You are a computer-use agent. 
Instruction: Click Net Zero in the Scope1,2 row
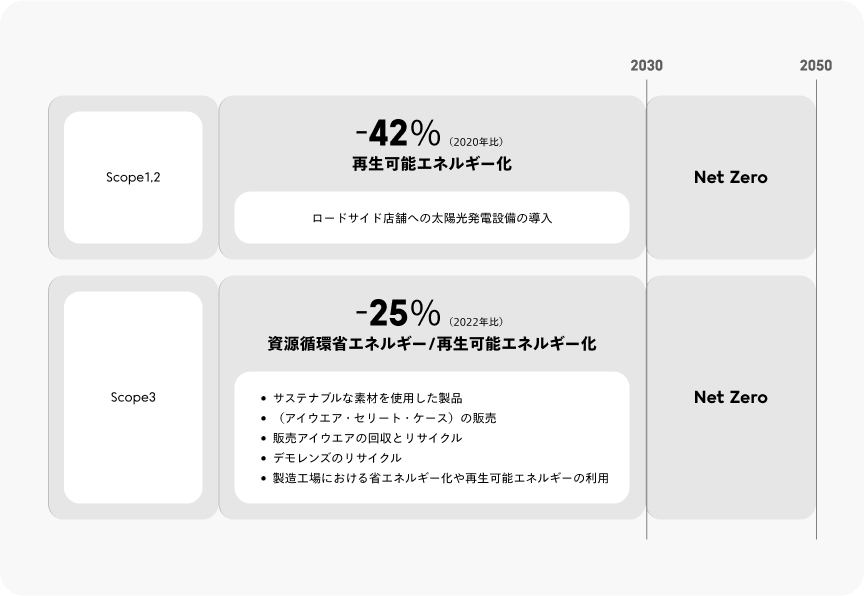pos(731,177)
